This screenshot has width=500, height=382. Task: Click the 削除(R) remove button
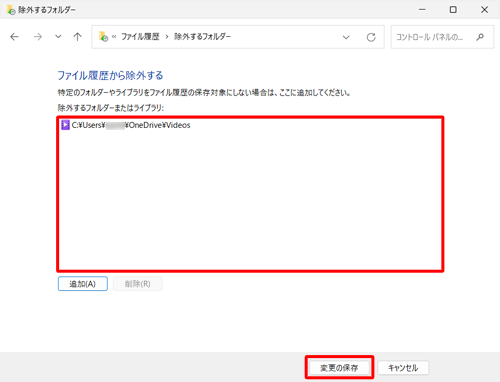click(138, 284)
